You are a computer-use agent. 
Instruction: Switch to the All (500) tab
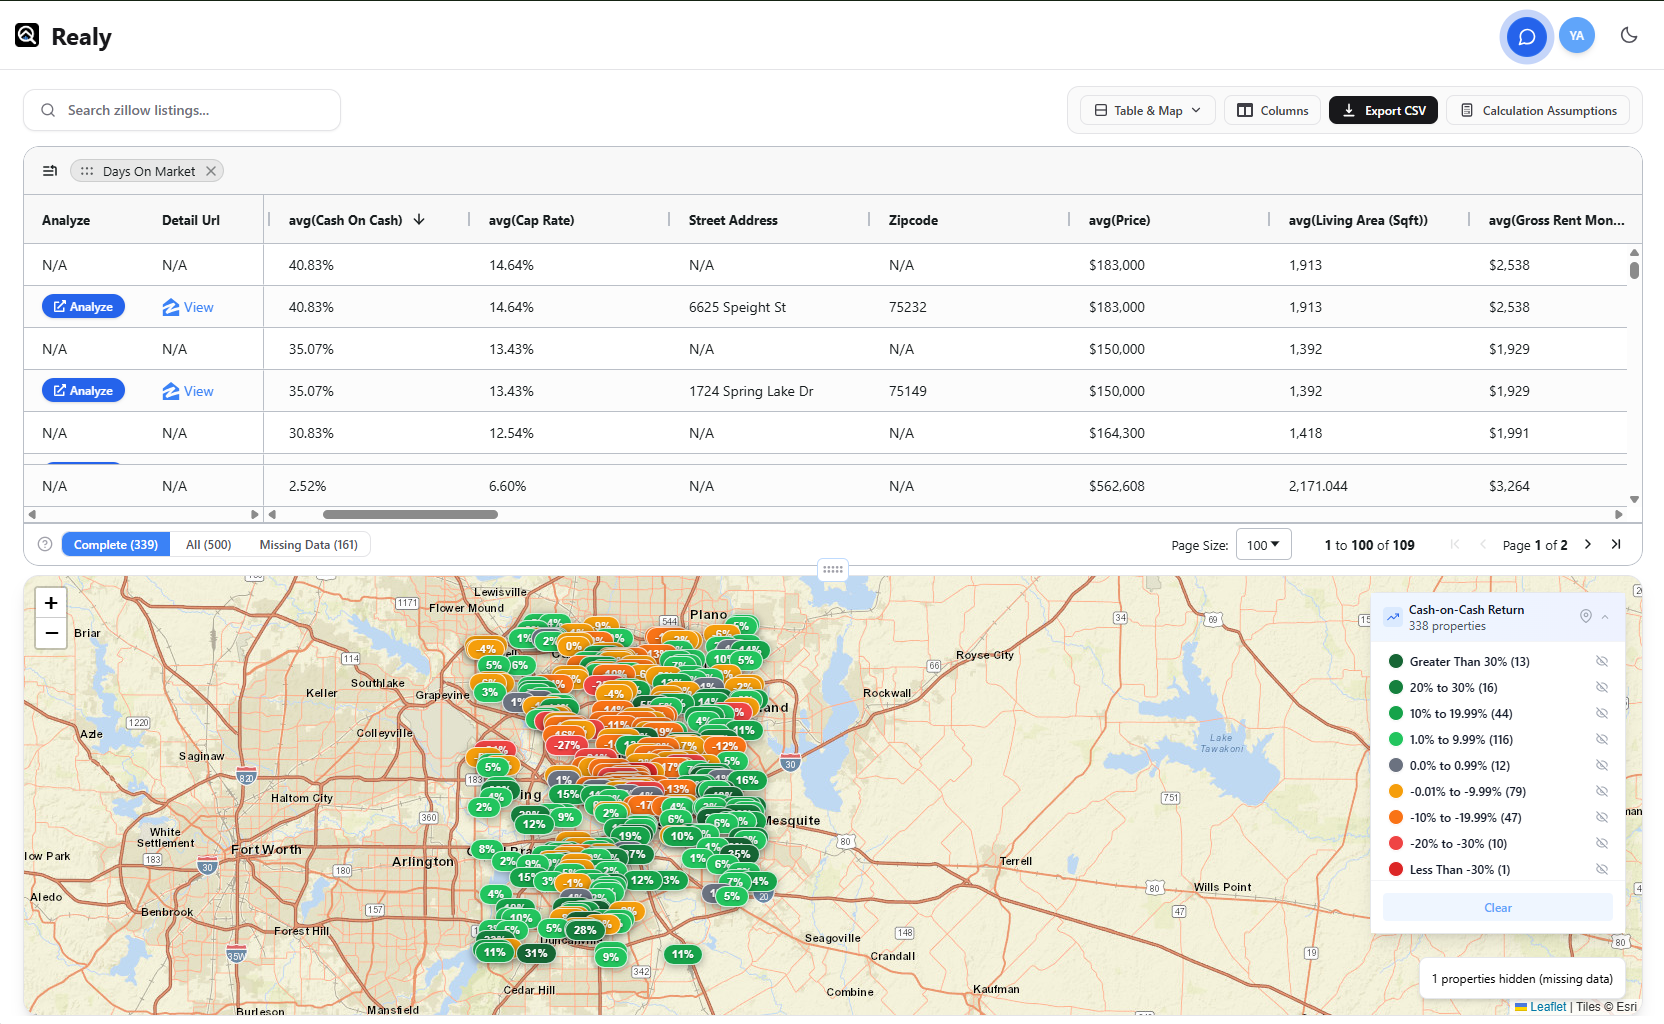click(x=208, y=544)
